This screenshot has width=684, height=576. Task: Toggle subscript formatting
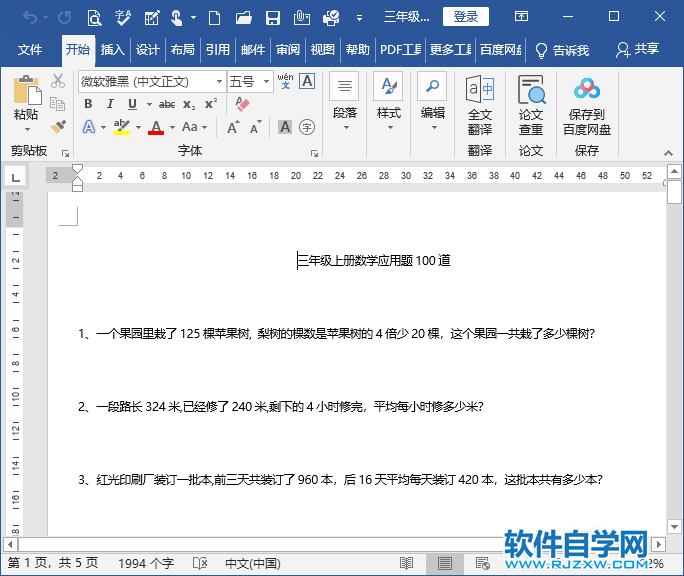pyautogui.click(x=188, y=104)
